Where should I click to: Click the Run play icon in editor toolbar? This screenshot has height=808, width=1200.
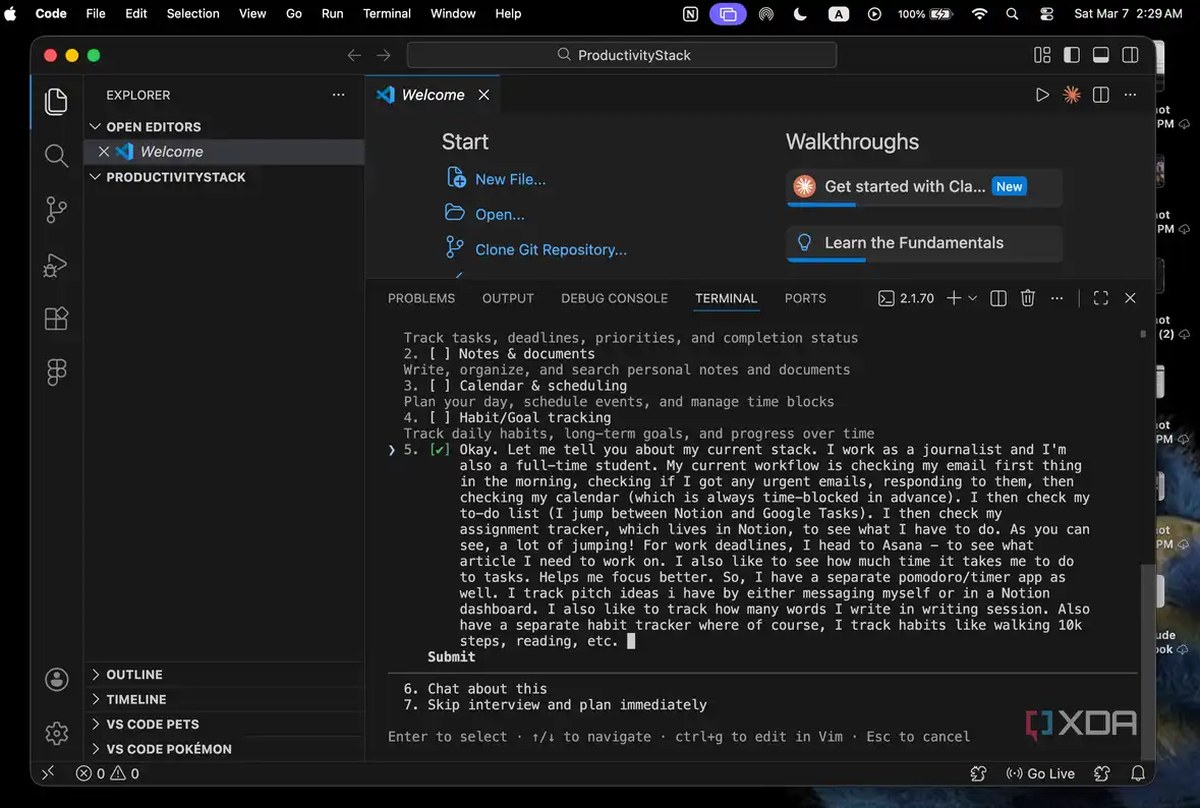coord(1042,95)
